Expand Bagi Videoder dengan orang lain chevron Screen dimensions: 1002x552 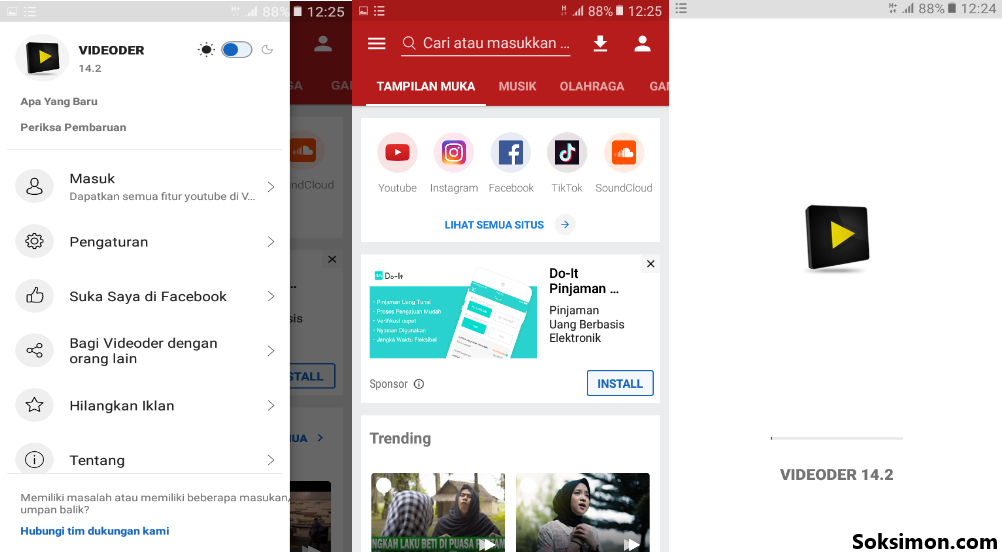click(271, 351)
